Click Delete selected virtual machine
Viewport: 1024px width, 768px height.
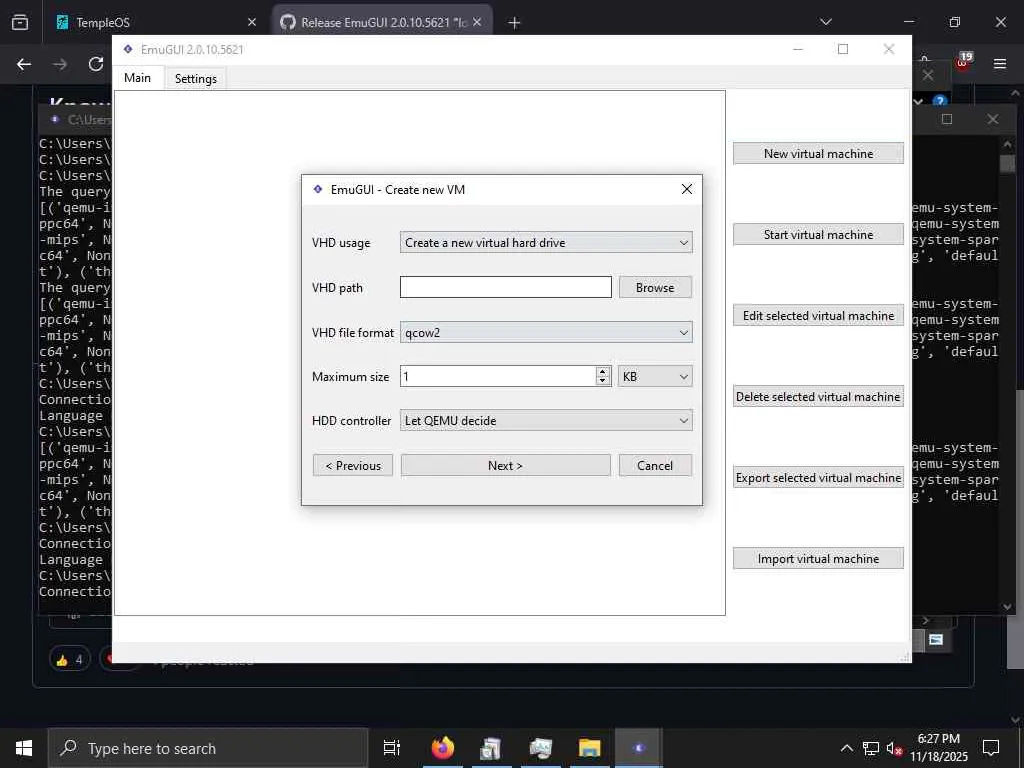[x=818, y=396]
